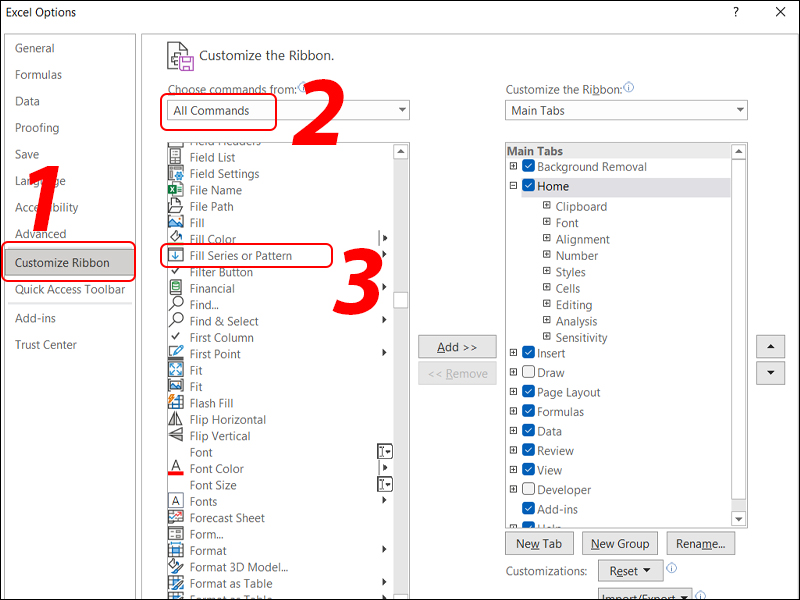Click the New Tab button
Screen dimensions: 800x600
[x=539, y=543]
